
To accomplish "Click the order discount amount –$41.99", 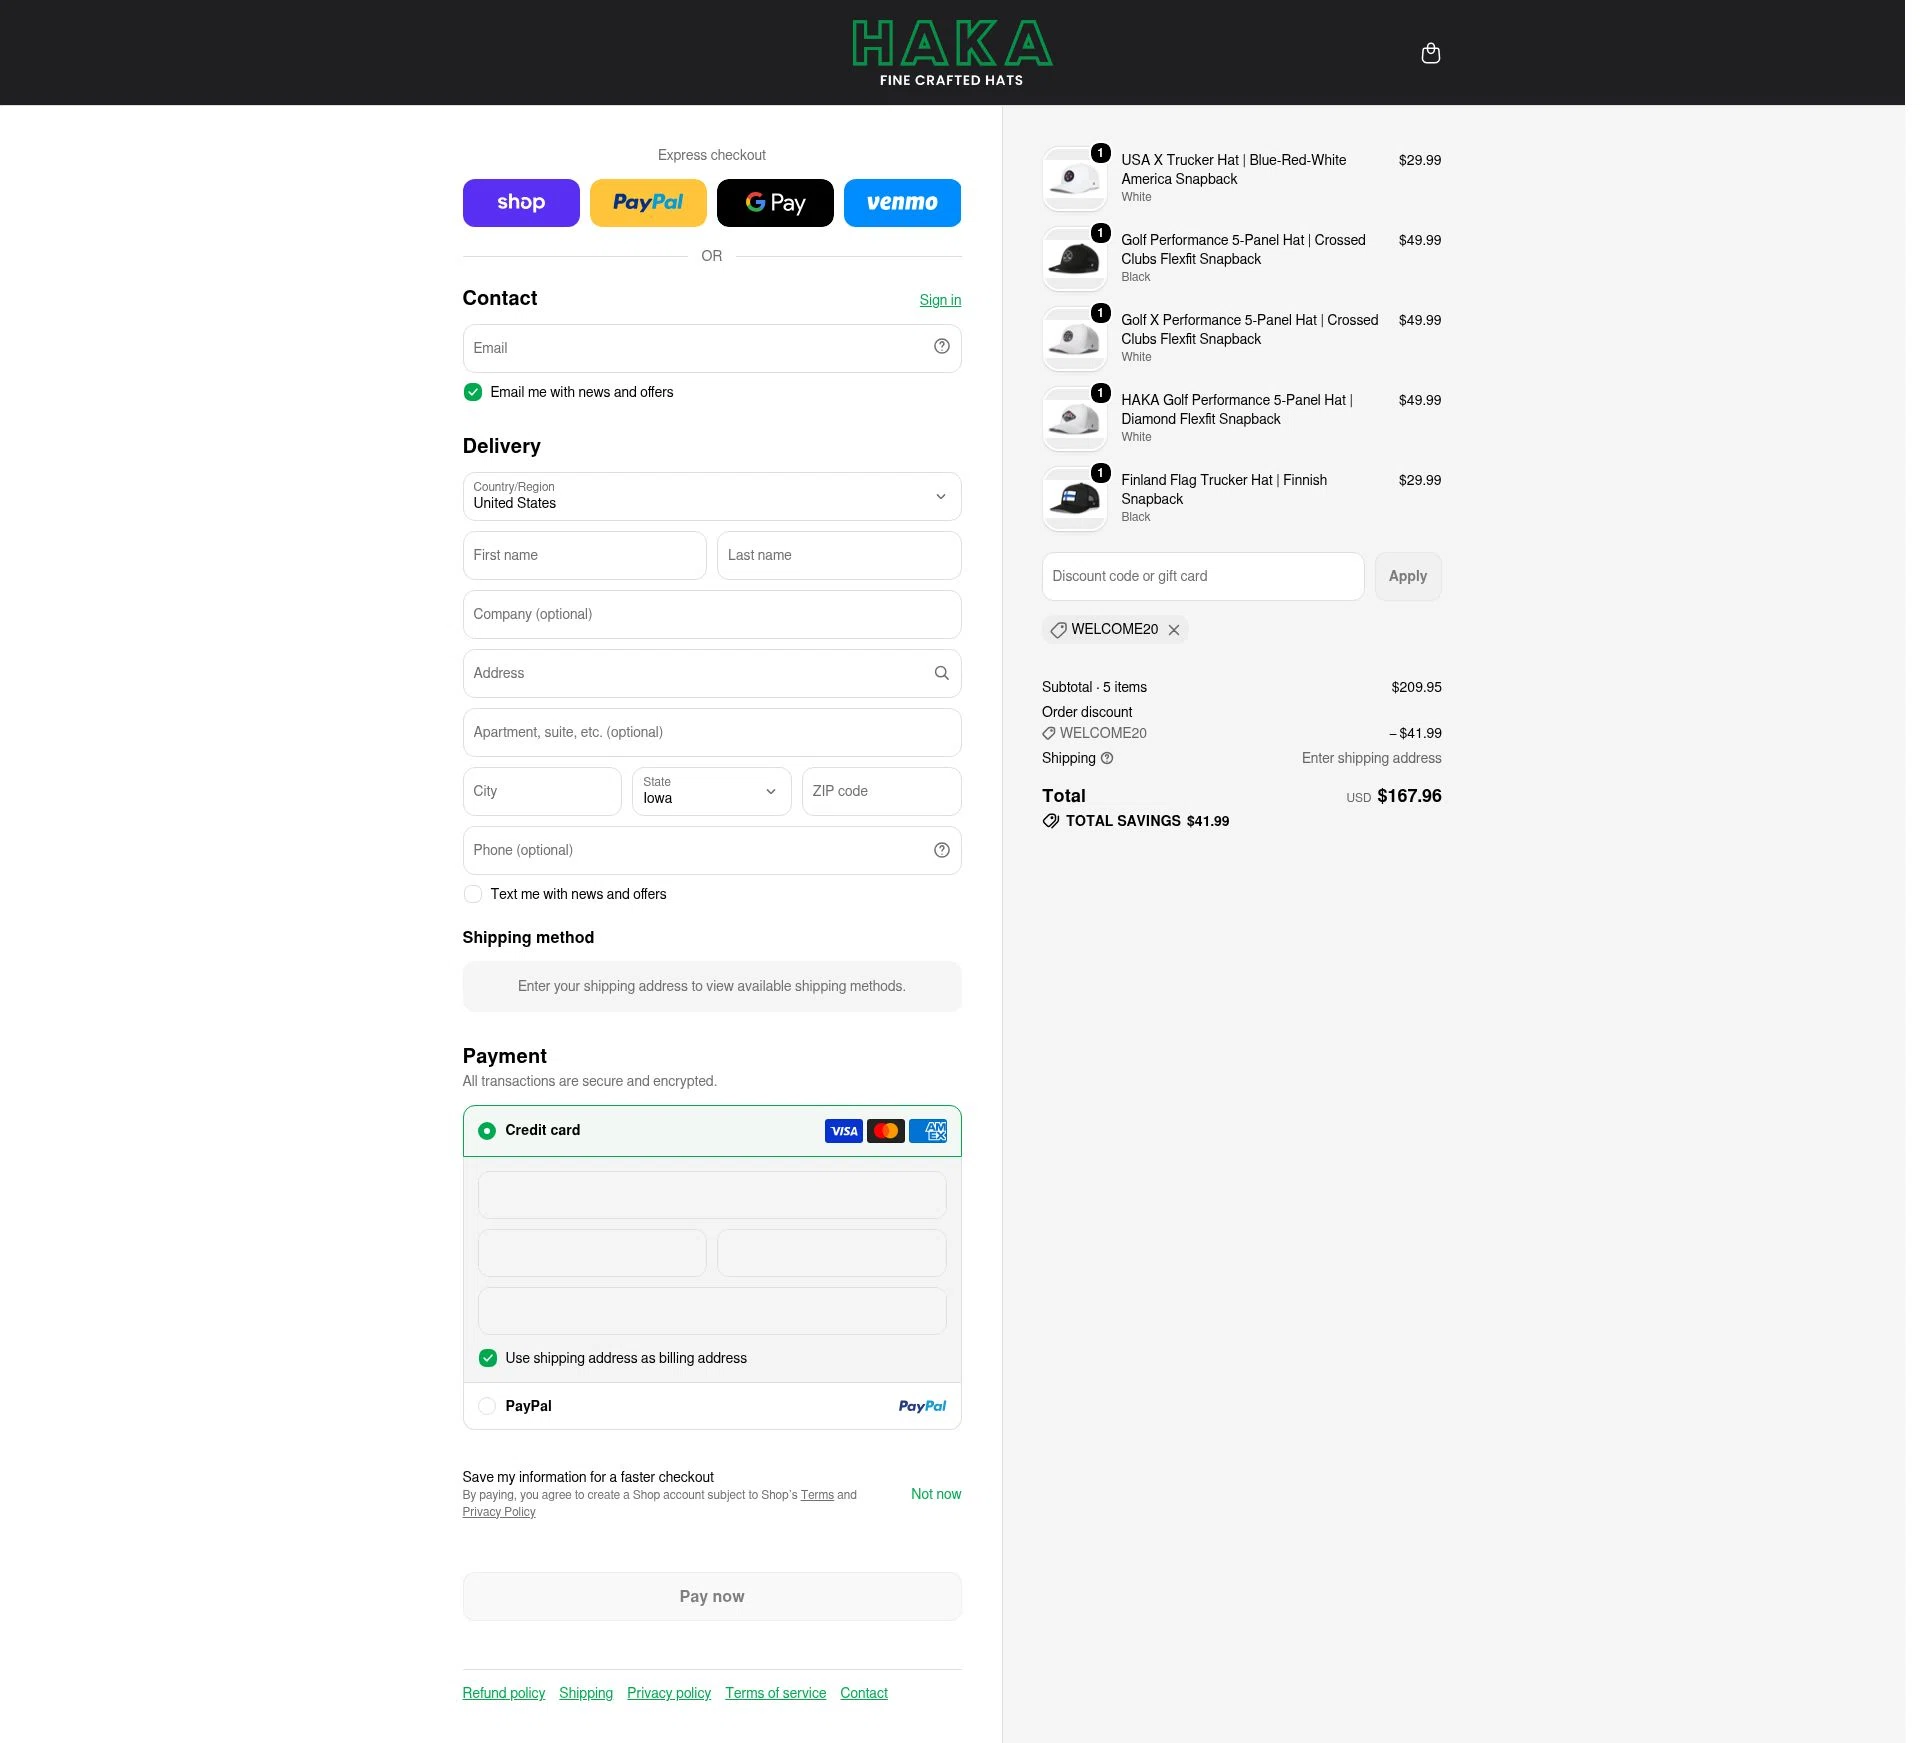I will point(1415,733).
